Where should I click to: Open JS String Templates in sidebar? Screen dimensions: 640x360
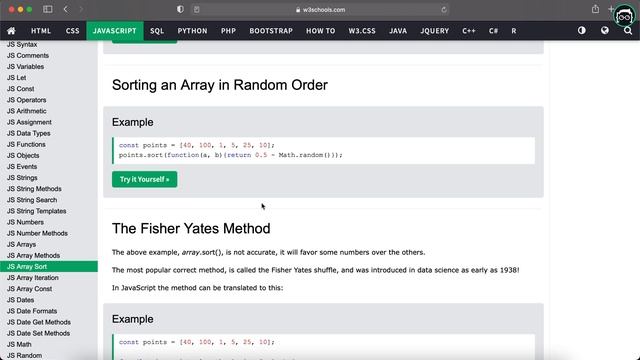click(36, 211)
